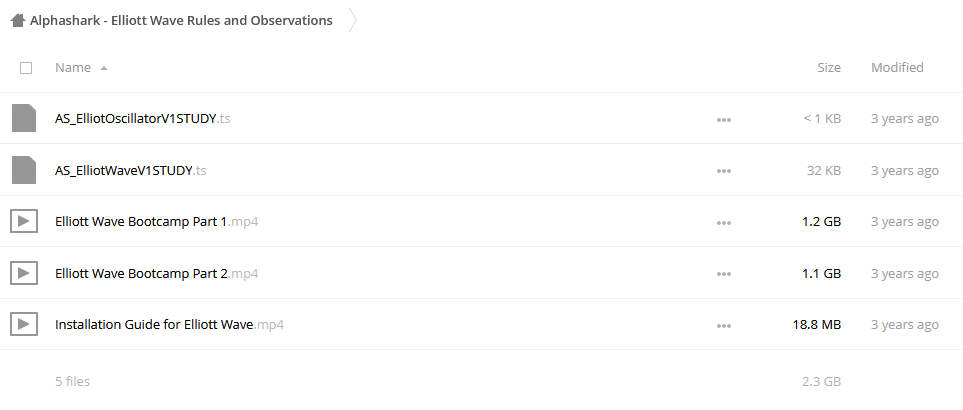
Task: Open more actions for AS_ElliotOscillatorV1STUDY.ts
Action: click(x=723, y=120)
